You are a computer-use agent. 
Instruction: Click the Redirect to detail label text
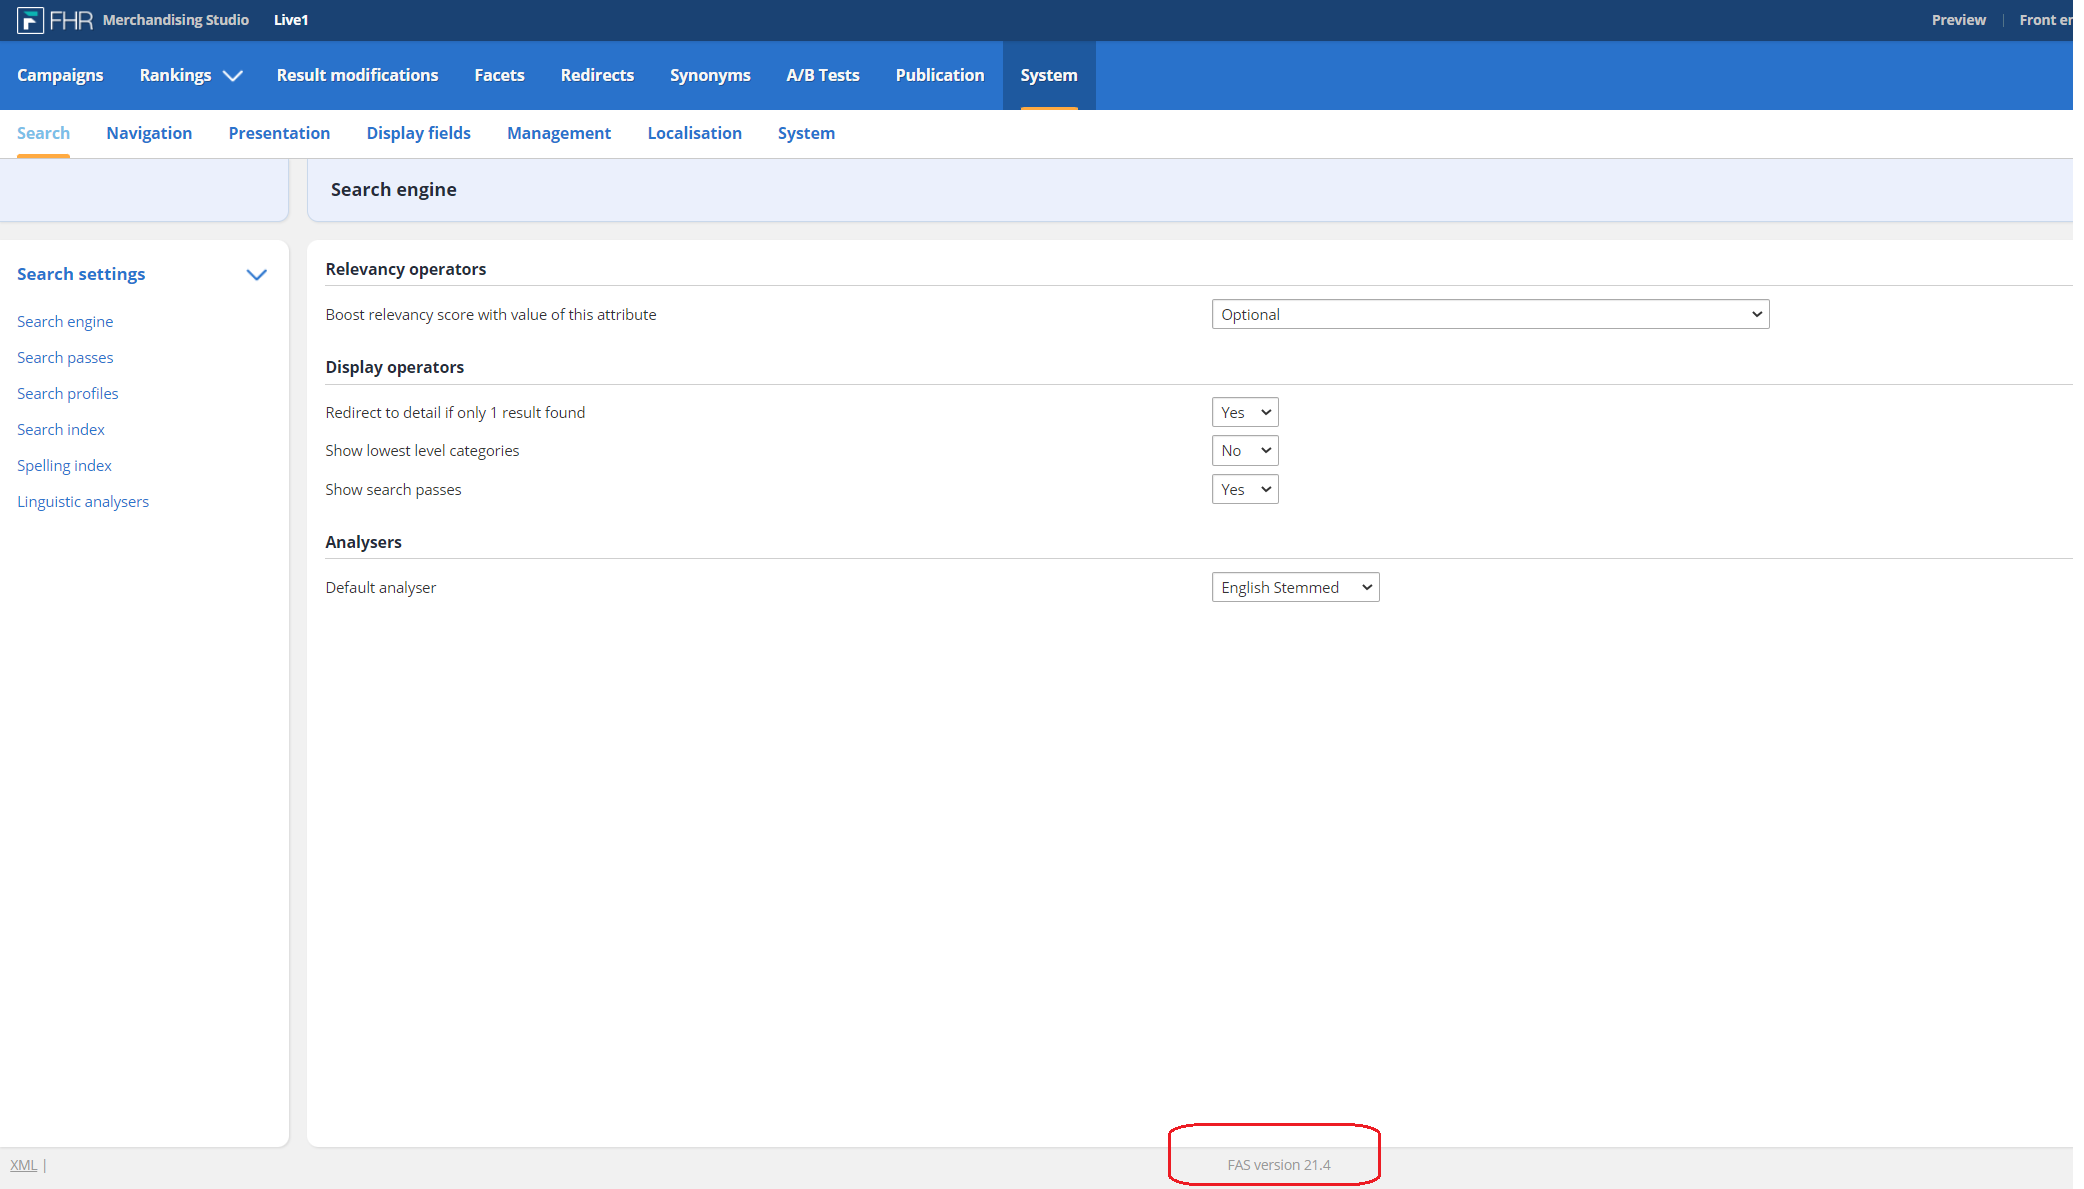[x=455, y=412]
